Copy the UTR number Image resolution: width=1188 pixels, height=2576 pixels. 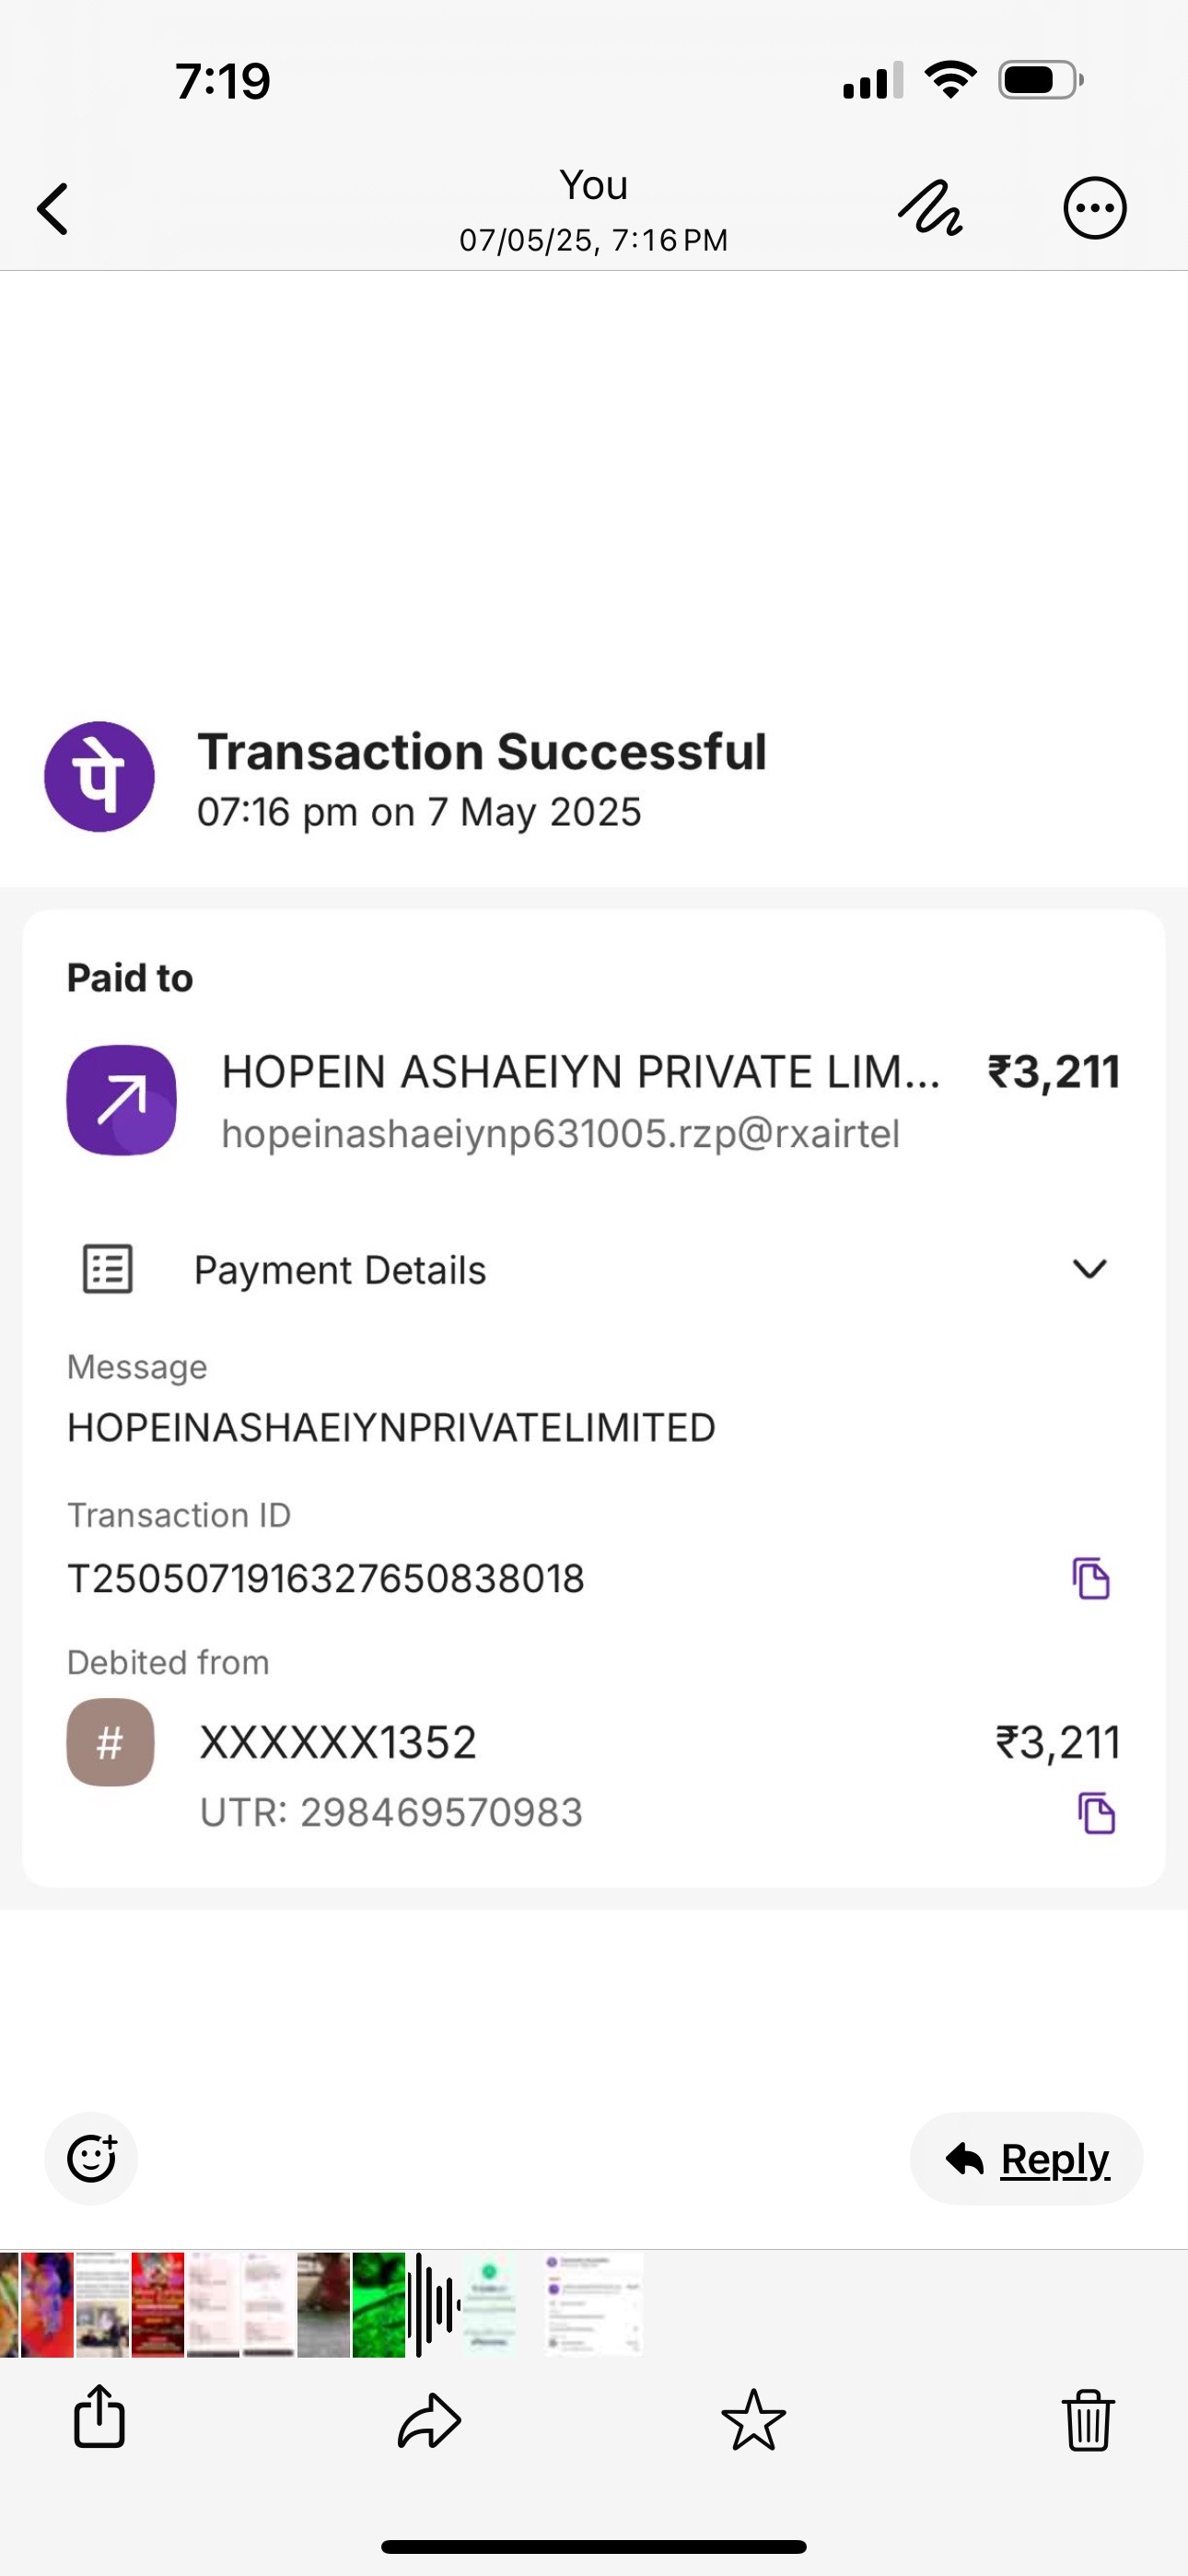click(1097, 1813)
